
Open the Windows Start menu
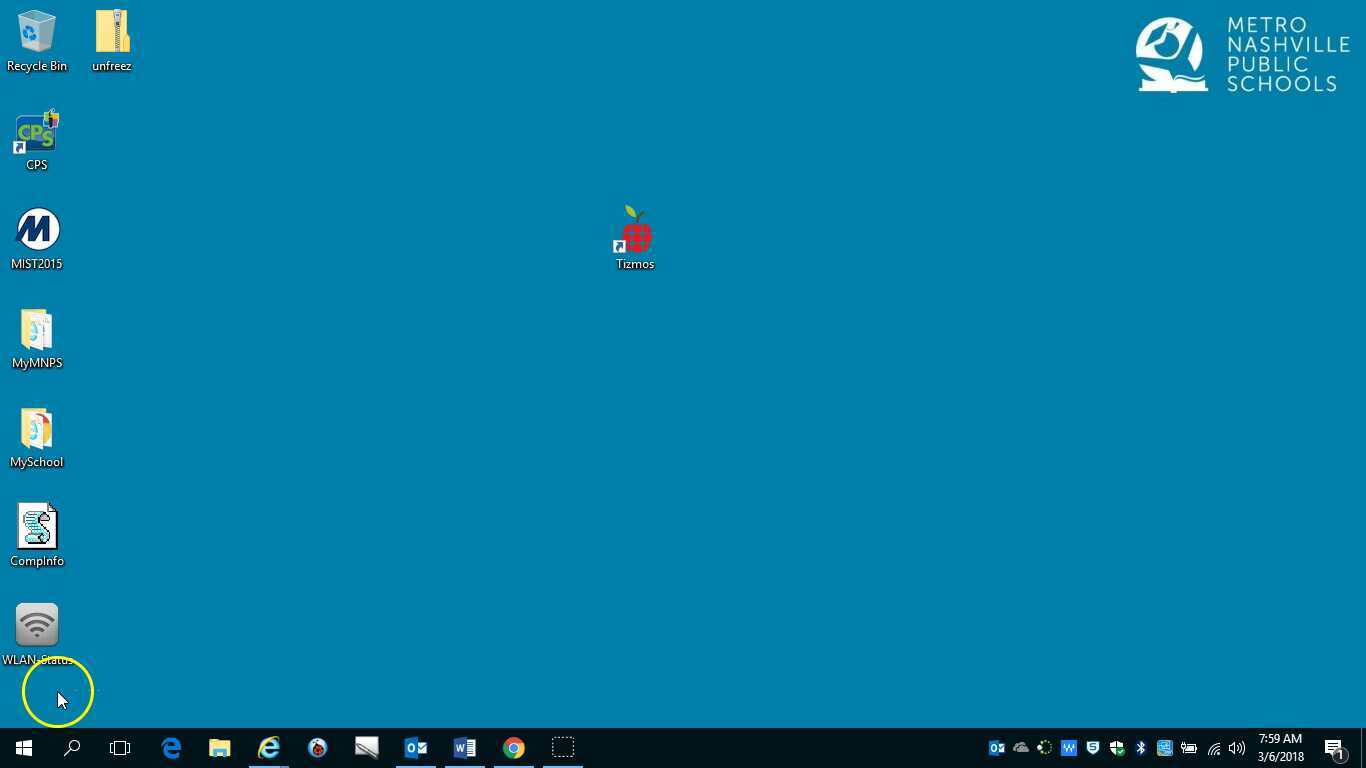coord(24,748)
